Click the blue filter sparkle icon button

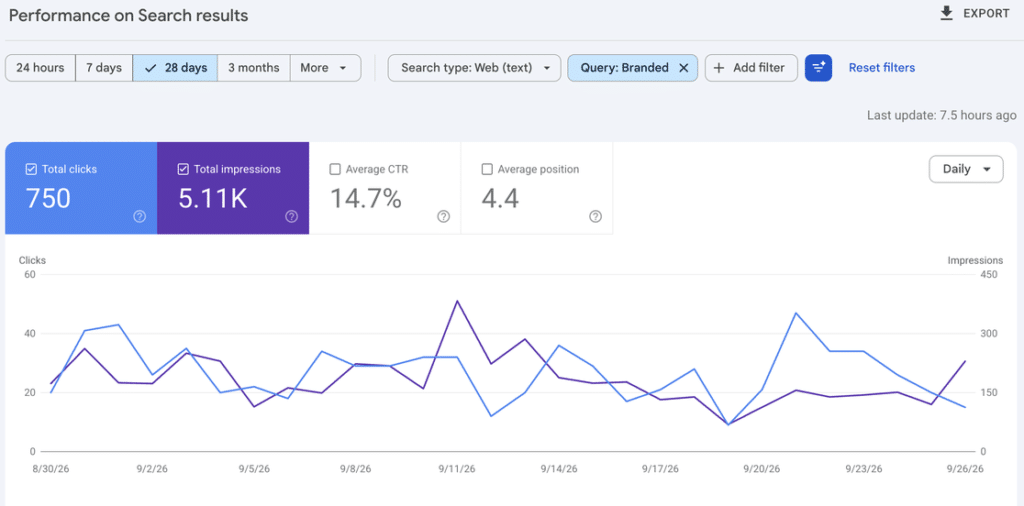click(818, 68)
